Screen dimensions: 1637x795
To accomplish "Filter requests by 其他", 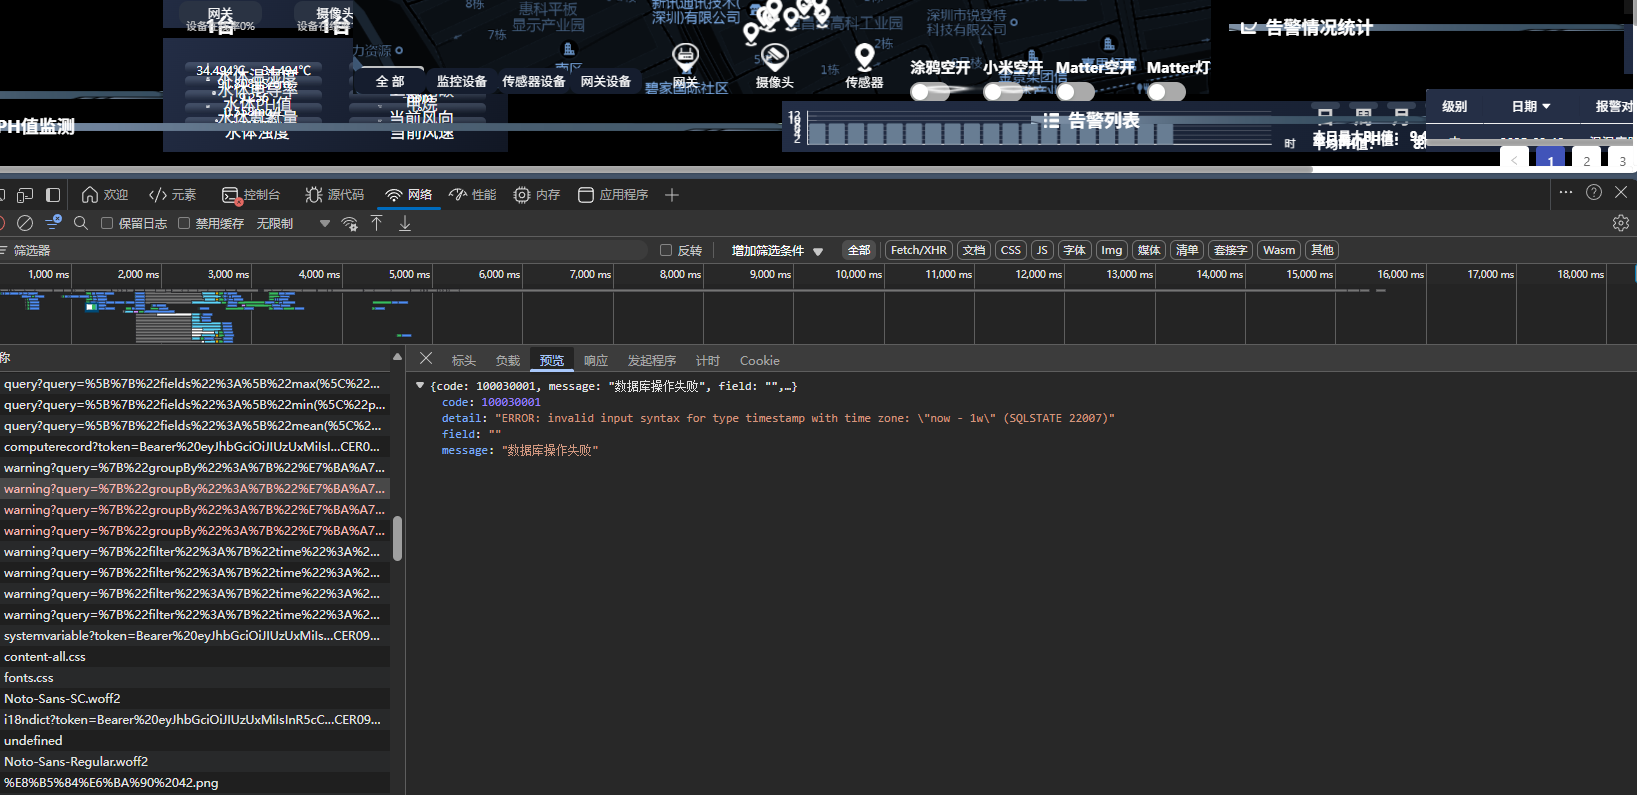I will pos(1322,250).
